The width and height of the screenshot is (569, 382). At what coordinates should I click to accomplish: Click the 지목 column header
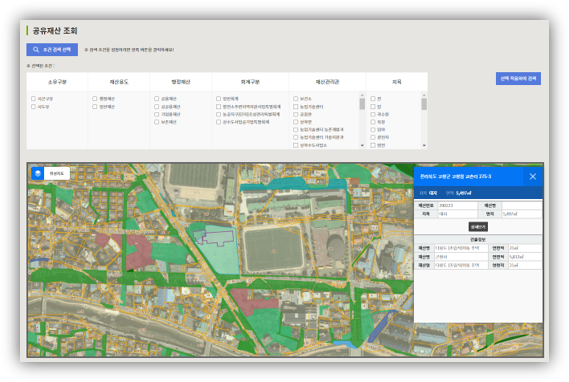point(397,82)
